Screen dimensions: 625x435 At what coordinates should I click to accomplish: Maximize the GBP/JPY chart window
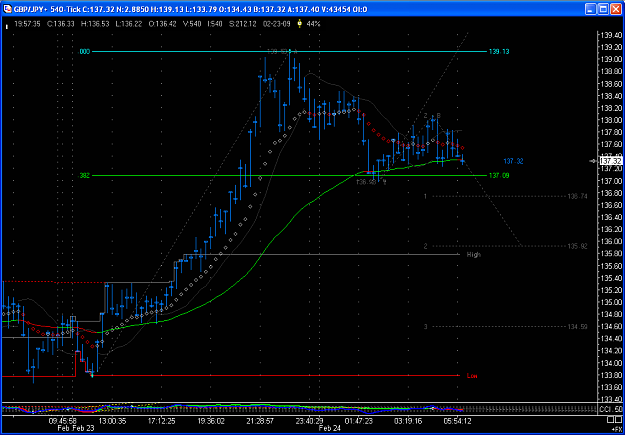tap(603, 9)
